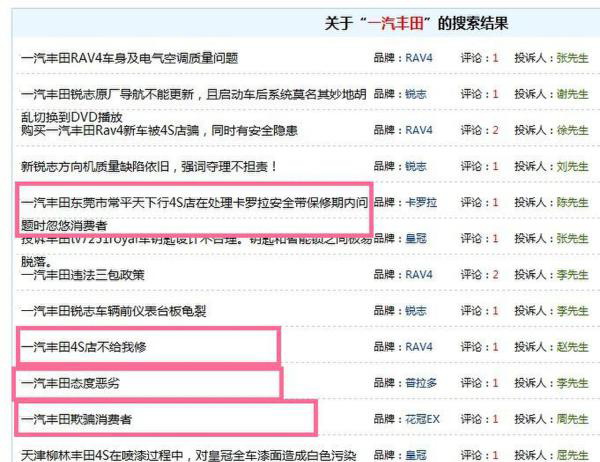This screenshot has height=462, width=600.
Task: Click RAV4 brand in the 新车被4S店骗 row
Action: 419,130
